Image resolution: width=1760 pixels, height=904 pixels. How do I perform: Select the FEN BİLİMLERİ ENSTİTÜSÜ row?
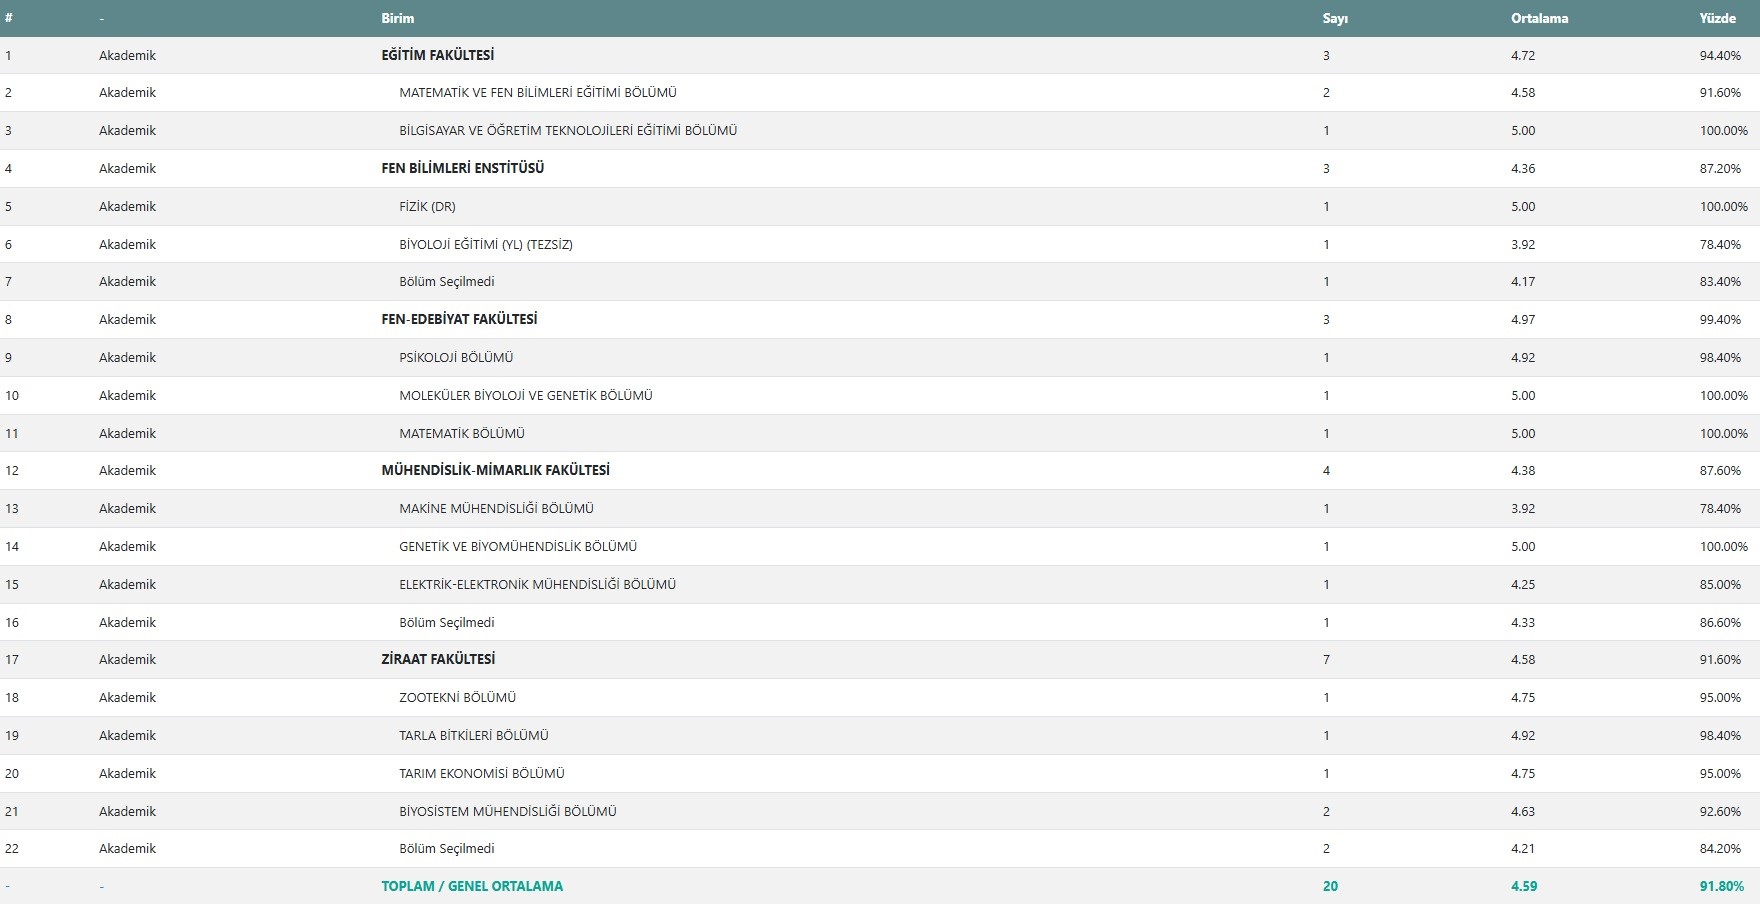[x=880, y=168]
